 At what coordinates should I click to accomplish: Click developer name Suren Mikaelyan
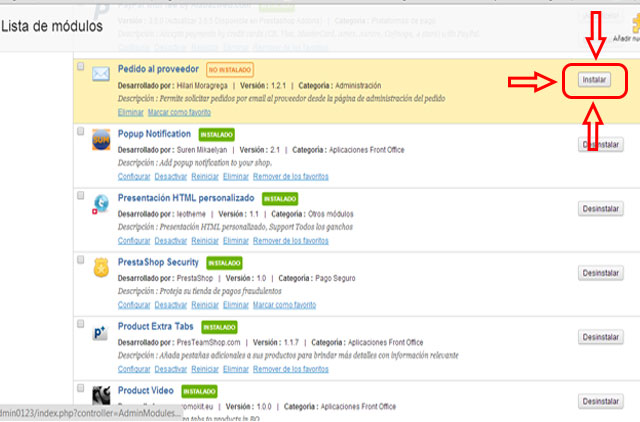tap(202, 150)
